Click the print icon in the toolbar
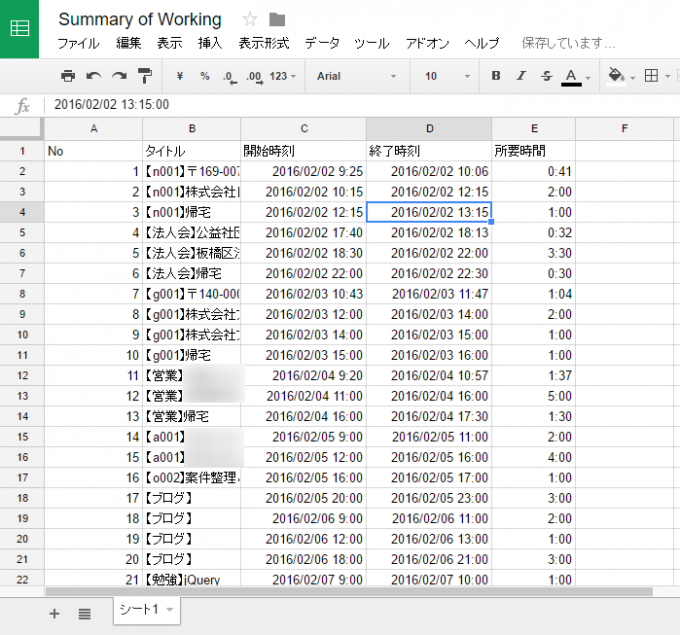This screenshot has height=635, width=680. pos(68,76)
